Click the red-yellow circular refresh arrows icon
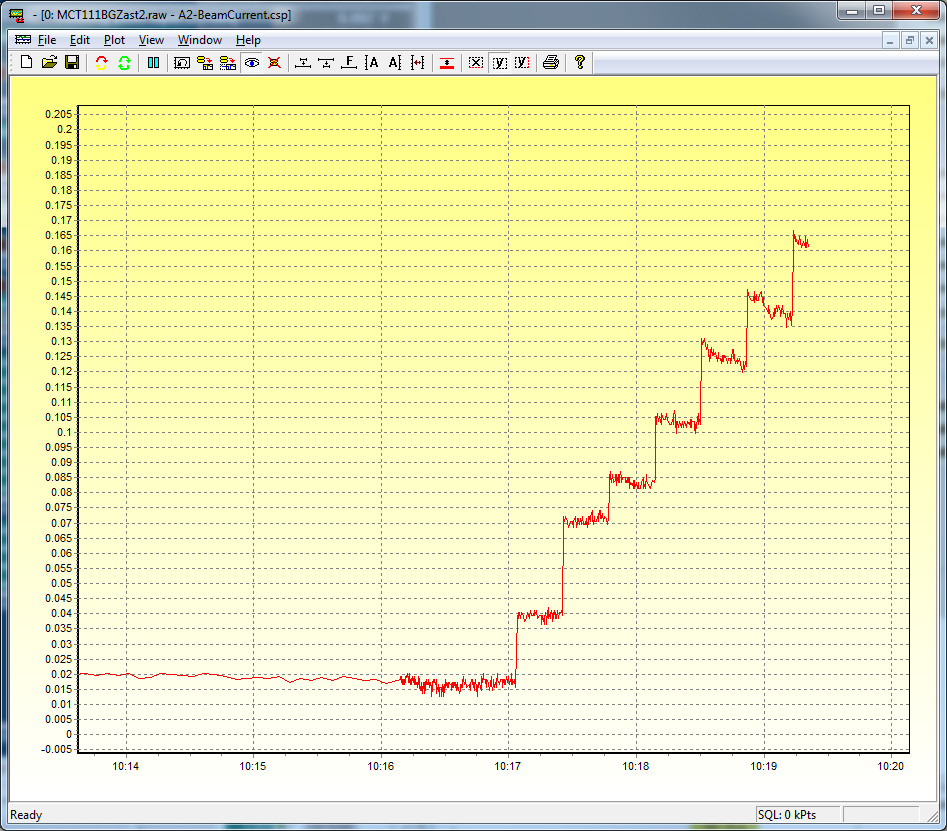 pos(101,63)
